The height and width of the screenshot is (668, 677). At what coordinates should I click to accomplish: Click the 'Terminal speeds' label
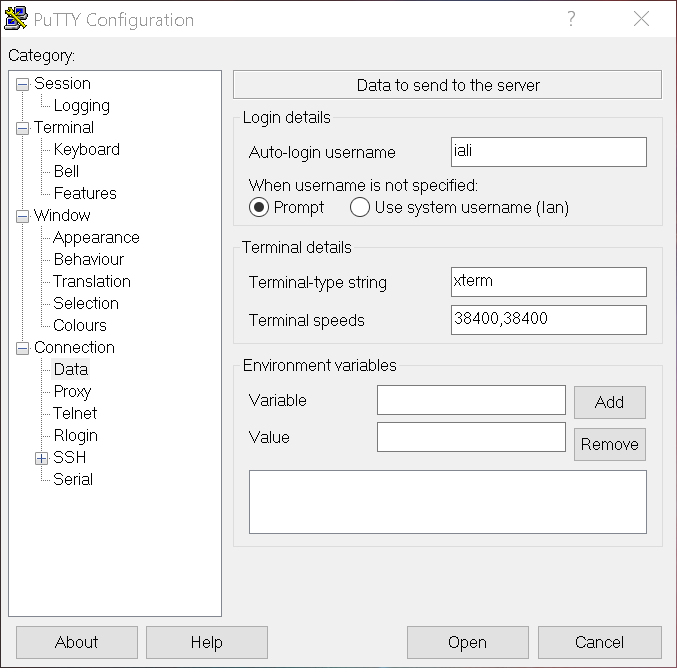[x=307, y=320]
